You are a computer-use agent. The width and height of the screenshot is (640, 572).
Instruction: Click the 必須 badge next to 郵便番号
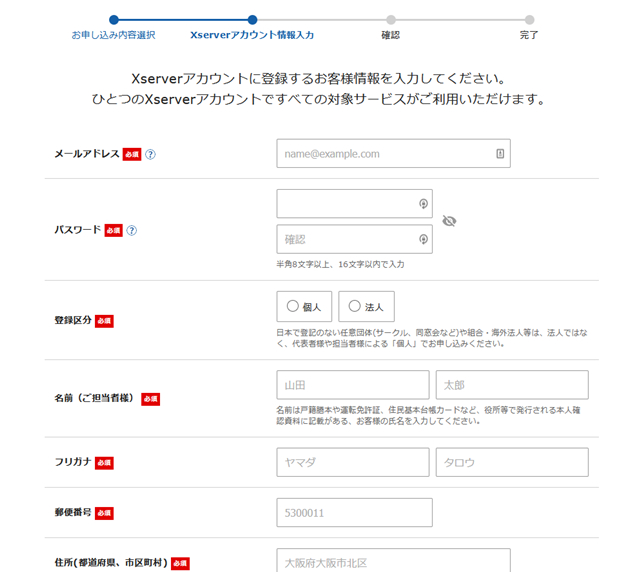pyautogui.click(x=104, y=513)
